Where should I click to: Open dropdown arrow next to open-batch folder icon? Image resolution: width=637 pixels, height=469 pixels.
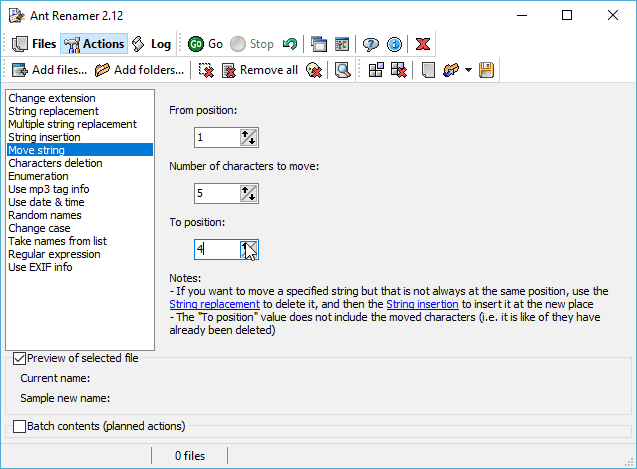pos(468,70)
